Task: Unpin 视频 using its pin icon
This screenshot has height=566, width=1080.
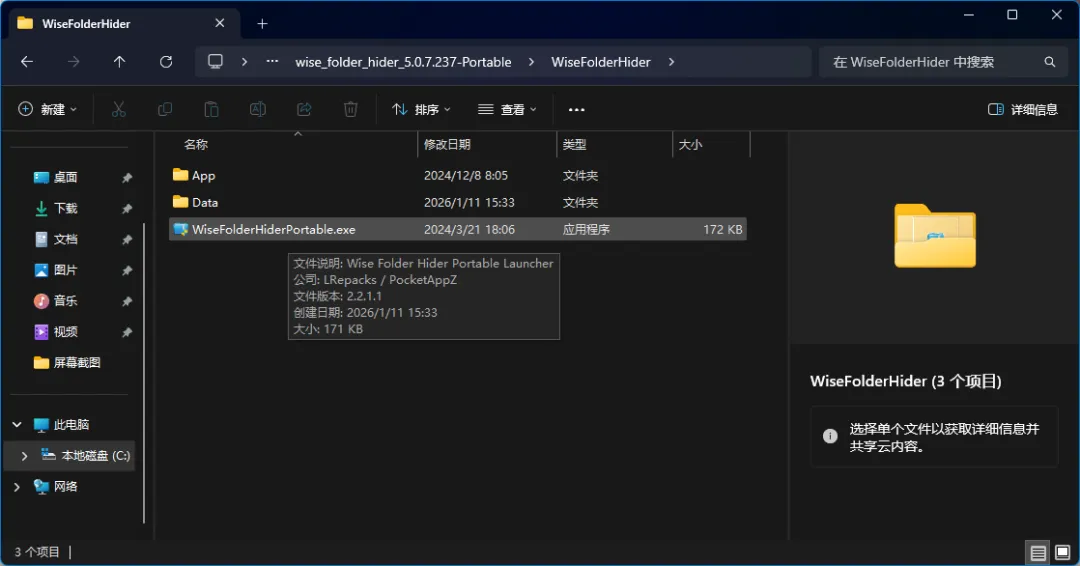Action: click(x=127, y=333)
